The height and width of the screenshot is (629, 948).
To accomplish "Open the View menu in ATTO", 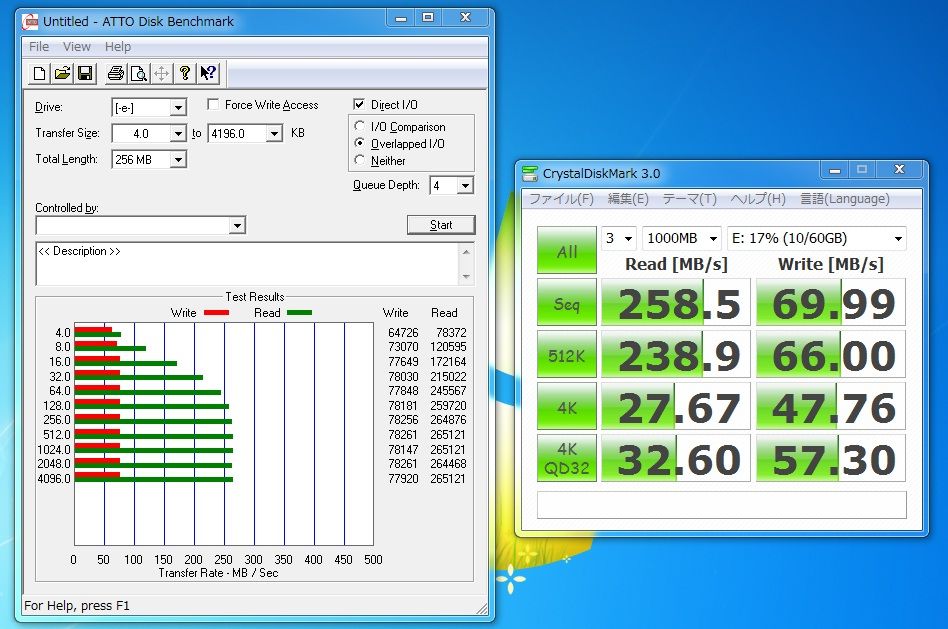I will click(x=76, y=47).
